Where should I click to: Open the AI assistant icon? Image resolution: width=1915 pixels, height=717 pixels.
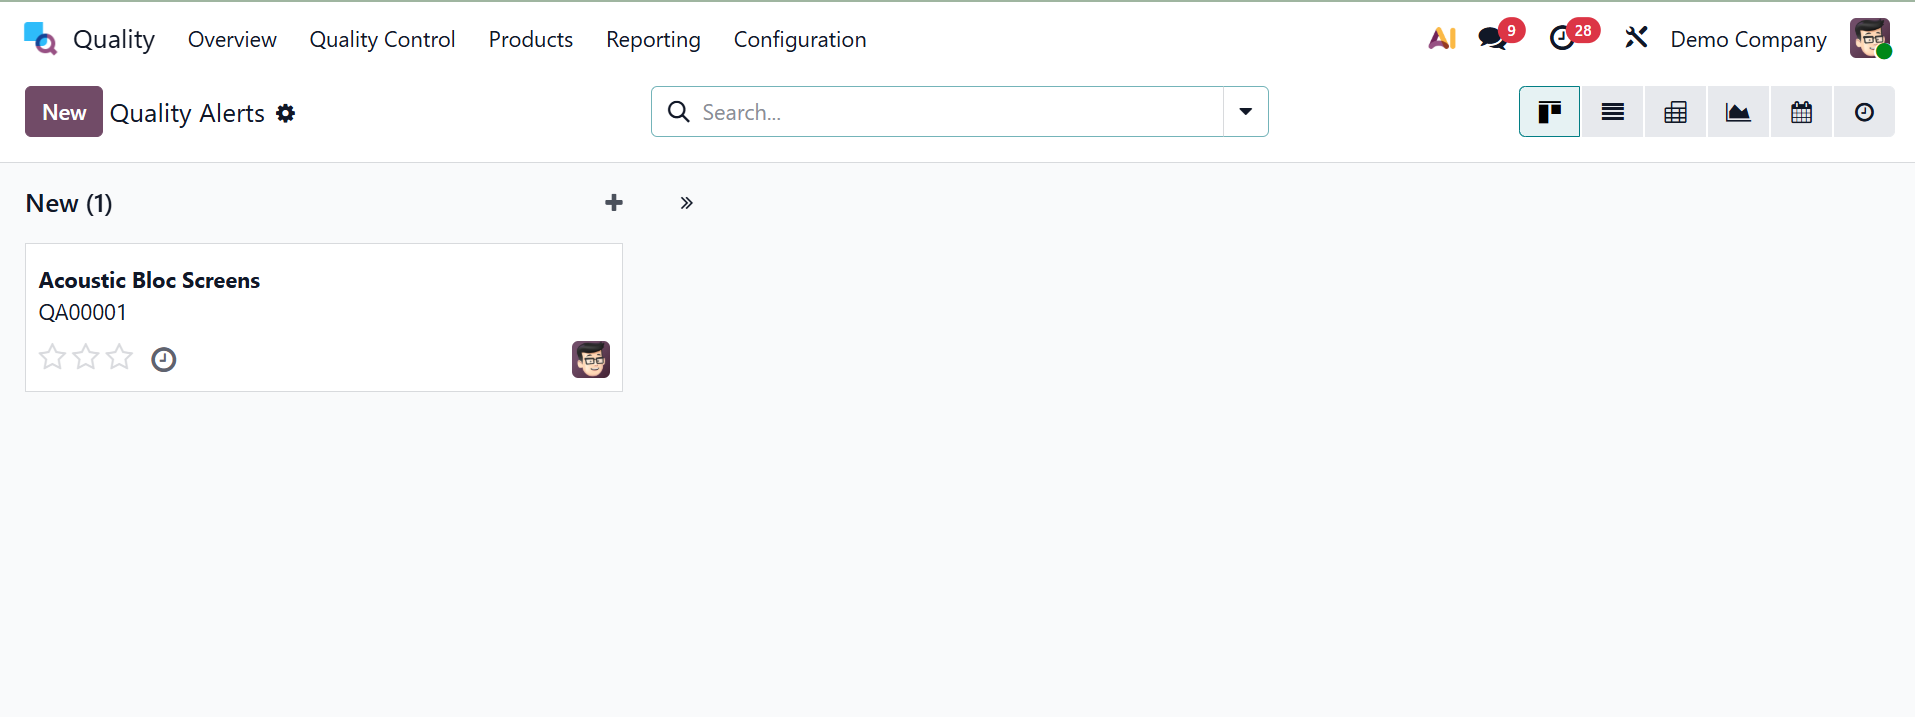click(1441, 39)
